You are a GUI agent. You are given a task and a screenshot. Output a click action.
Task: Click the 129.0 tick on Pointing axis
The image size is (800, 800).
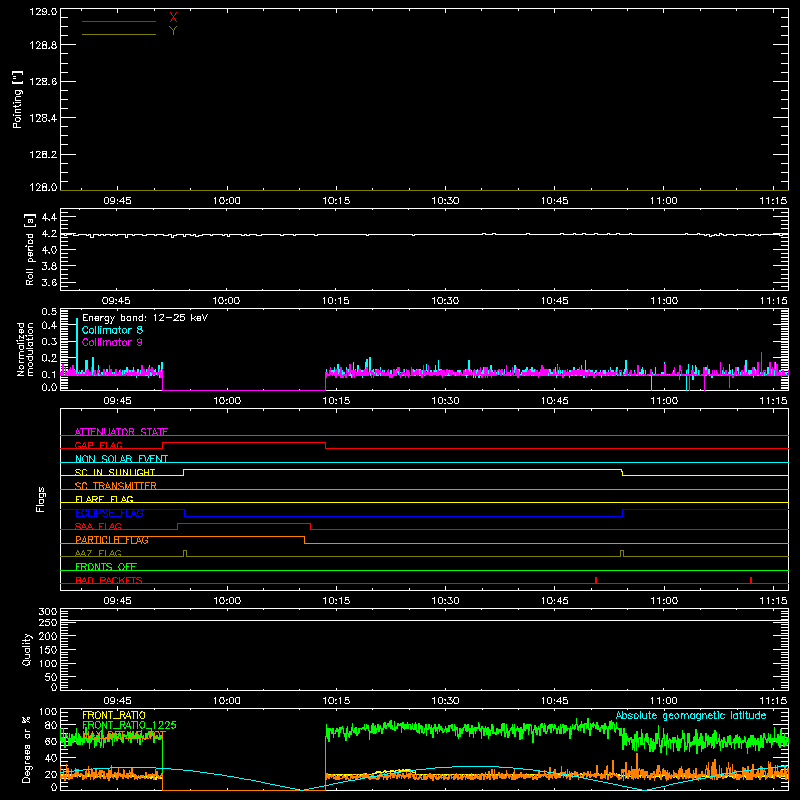tap(43, 11)
